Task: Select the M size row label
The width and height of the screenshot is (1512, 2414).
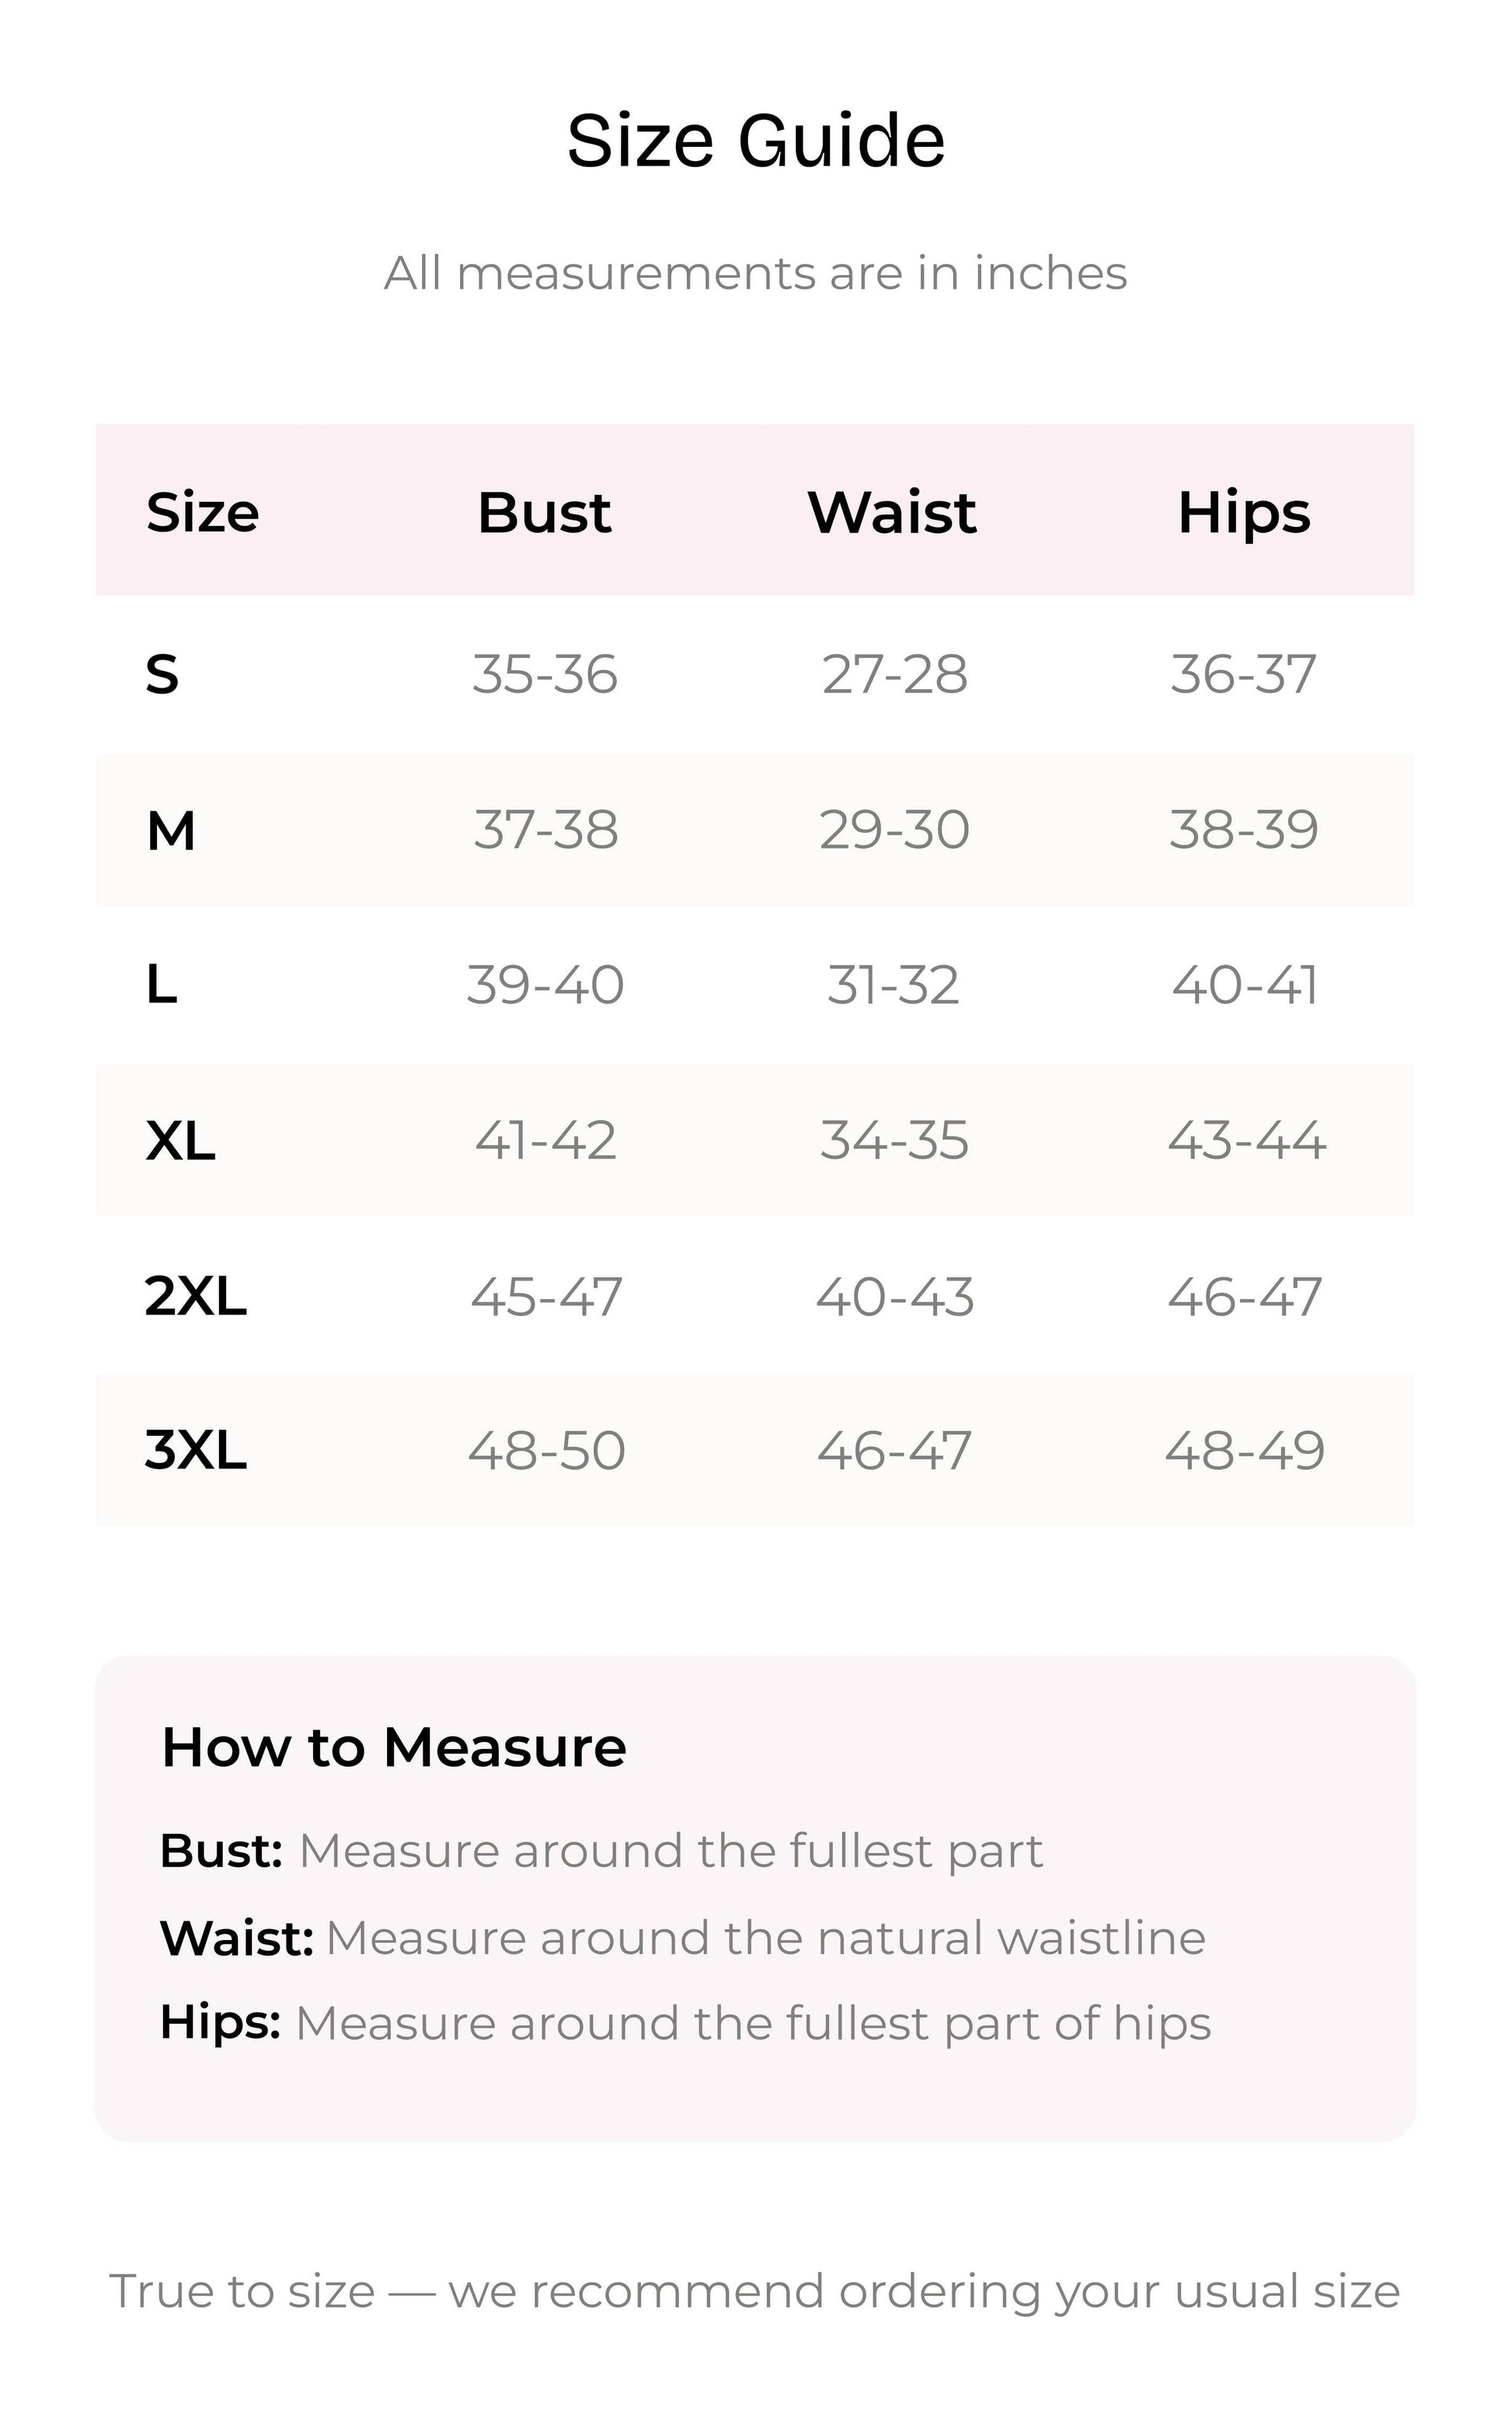Action: 171,830
